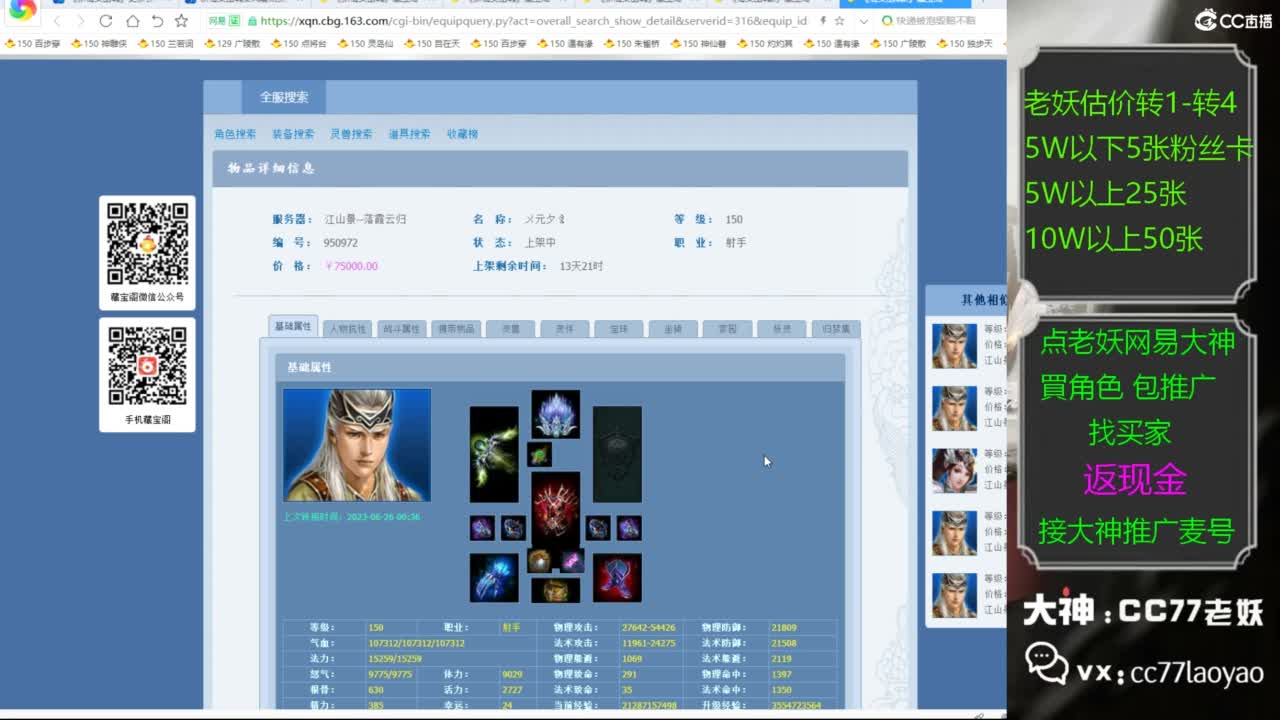
Task: Click the undo/restore arrow icon in toolbar
Action: tap(157, 21)
